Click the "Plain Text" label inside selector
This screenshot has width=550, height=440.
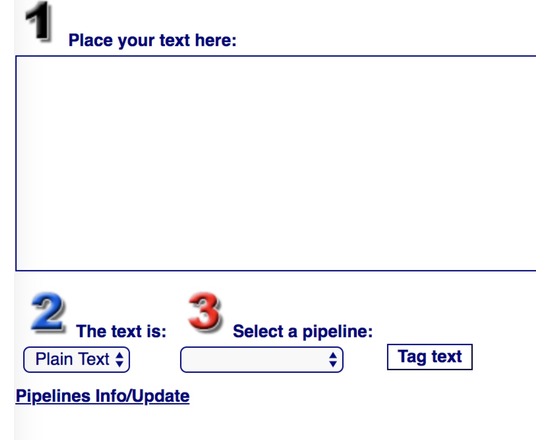[72, 359]
